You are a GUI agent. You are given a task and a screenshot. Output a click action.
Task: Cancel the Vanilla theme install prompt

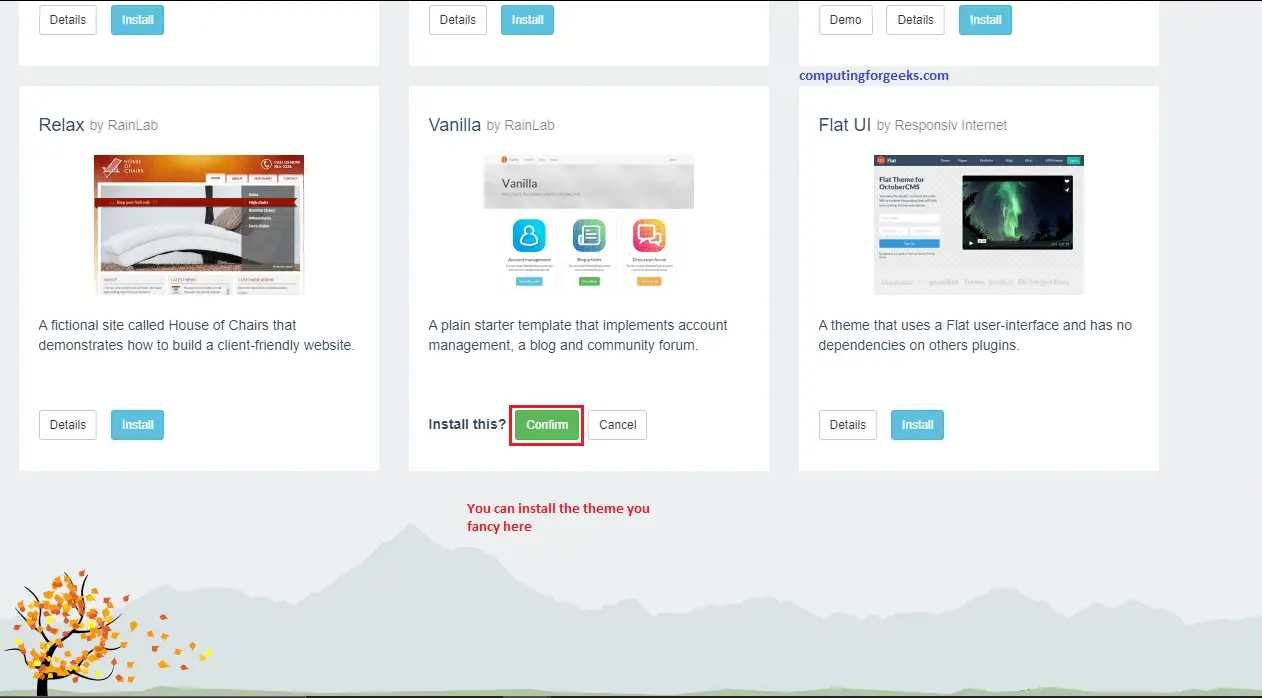click(617, 425)
